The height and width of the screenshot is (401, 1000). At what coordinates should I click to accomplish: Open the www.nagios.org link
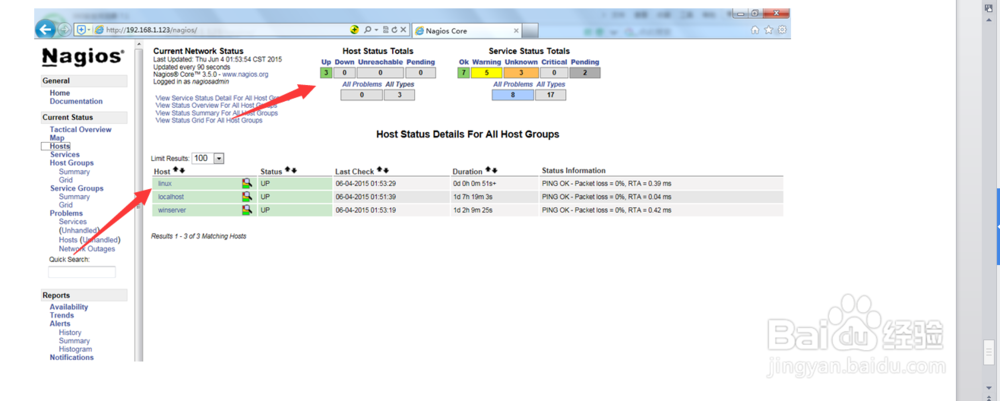[x=245, y=75]
